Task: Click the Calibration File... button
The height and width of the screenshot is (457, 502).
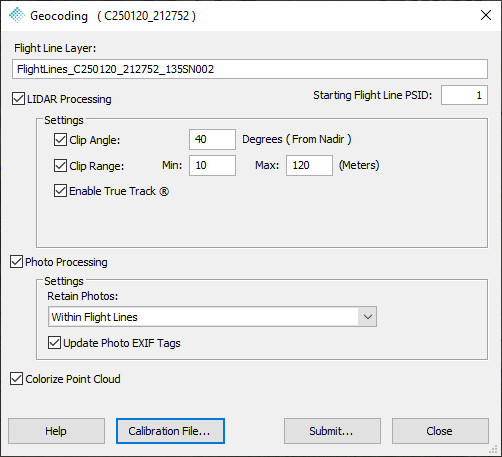Action: [x=170, y=431]
